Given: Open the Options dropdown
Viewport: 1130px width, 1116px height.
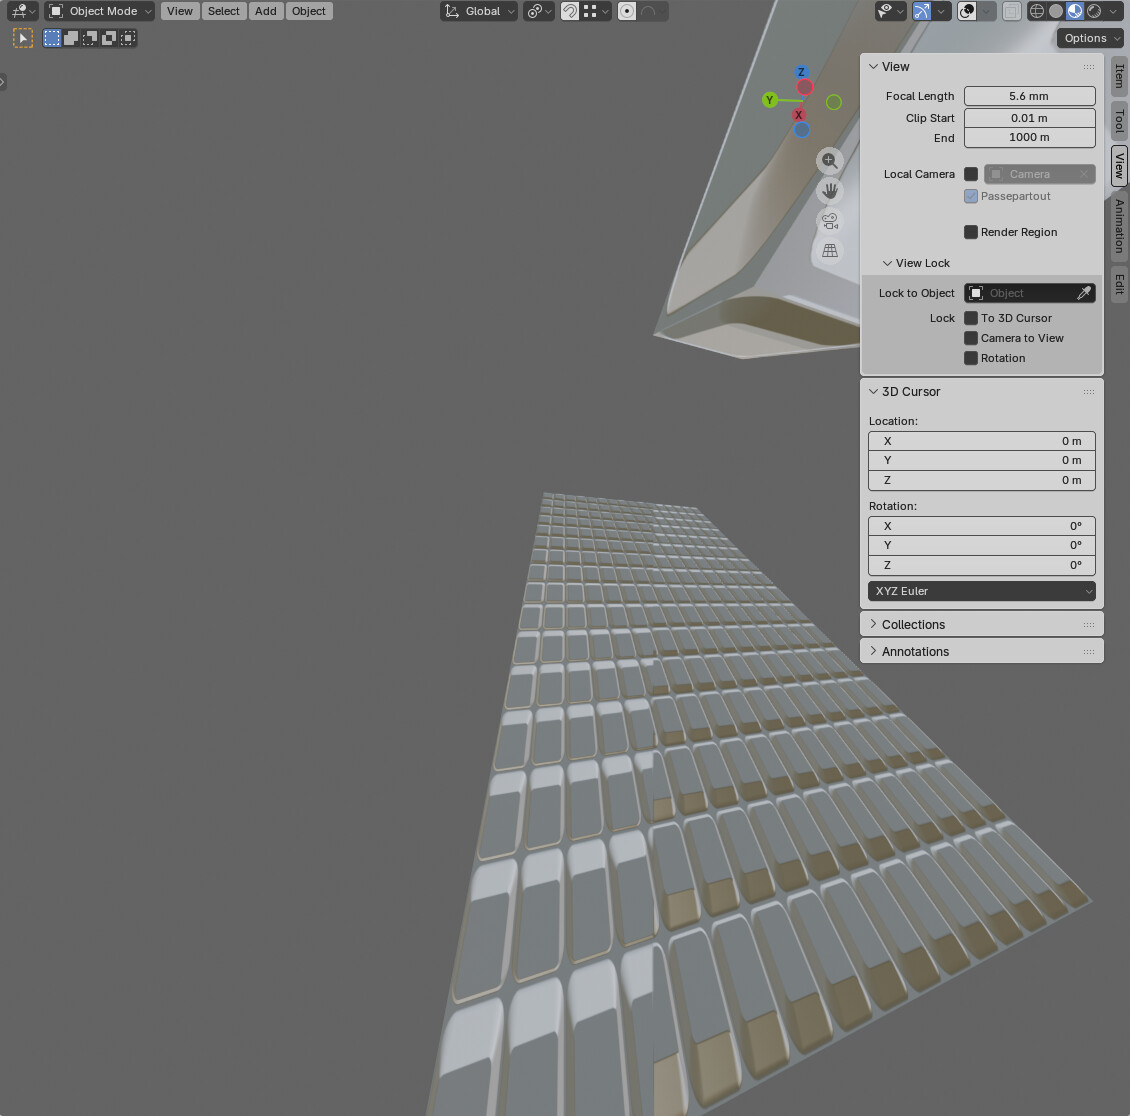Looking at the screenshot, I should 1092,38.
